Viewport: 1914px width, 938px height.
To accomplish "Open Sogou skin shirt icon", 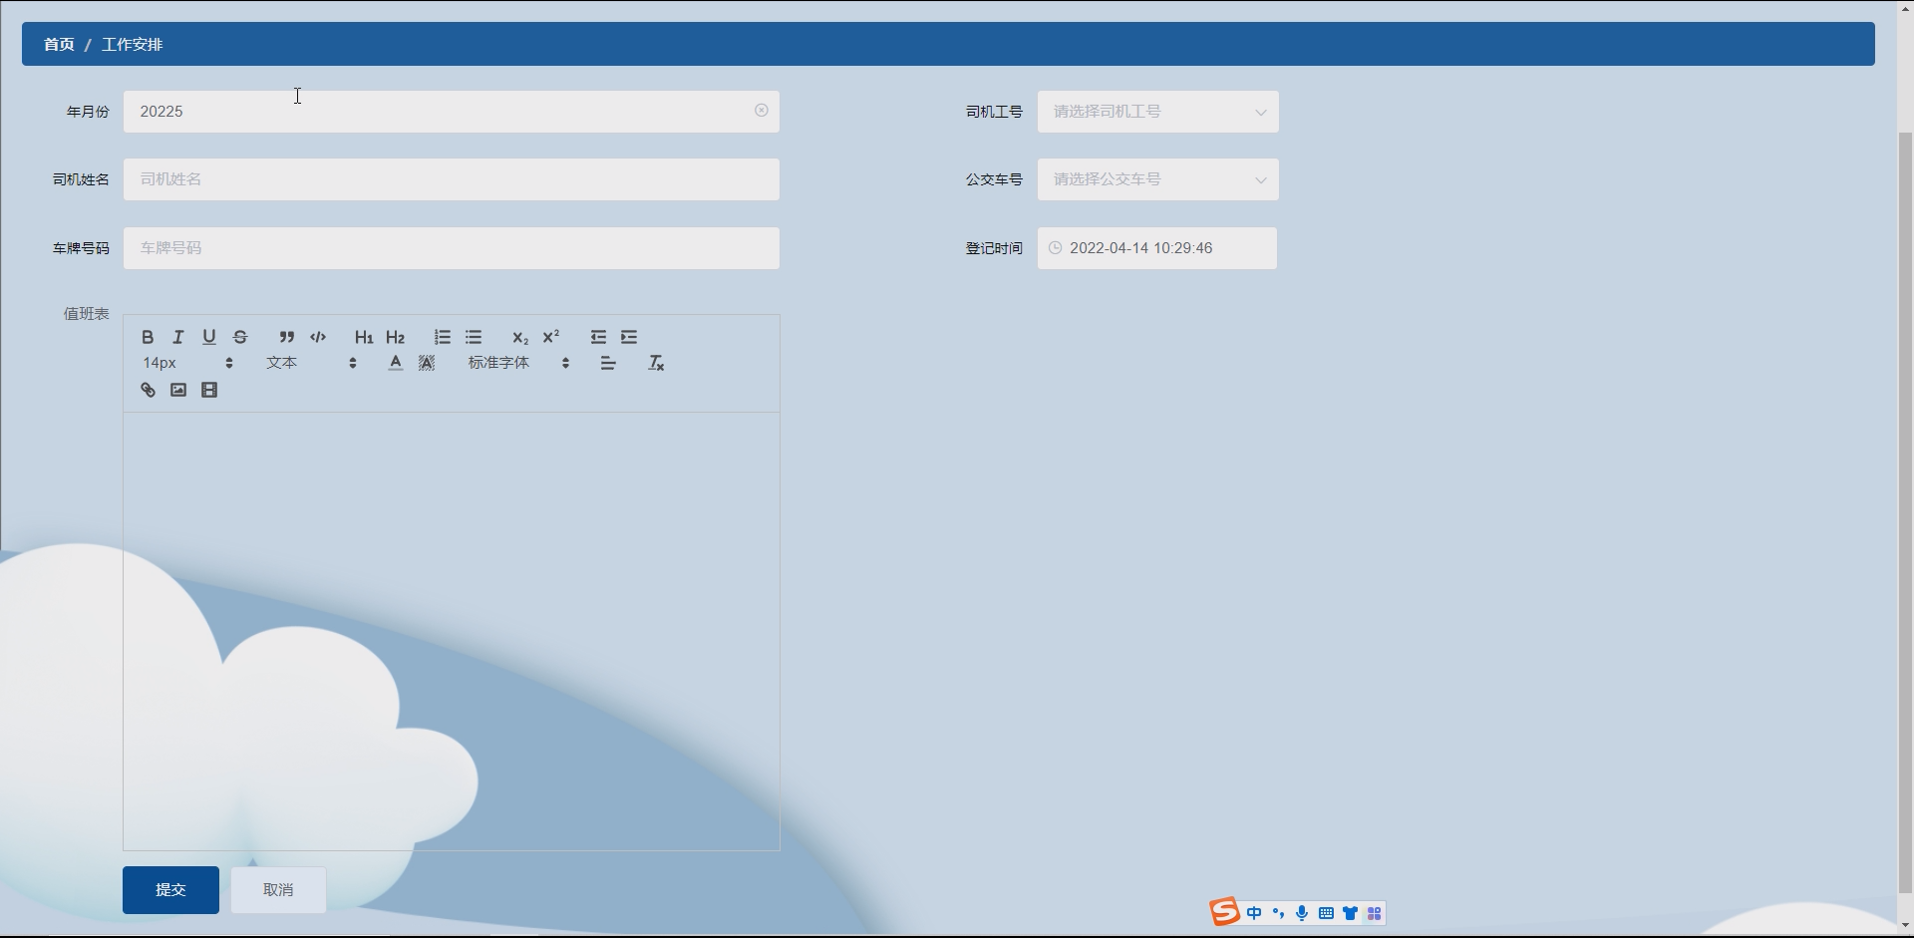I will 1350,913.
